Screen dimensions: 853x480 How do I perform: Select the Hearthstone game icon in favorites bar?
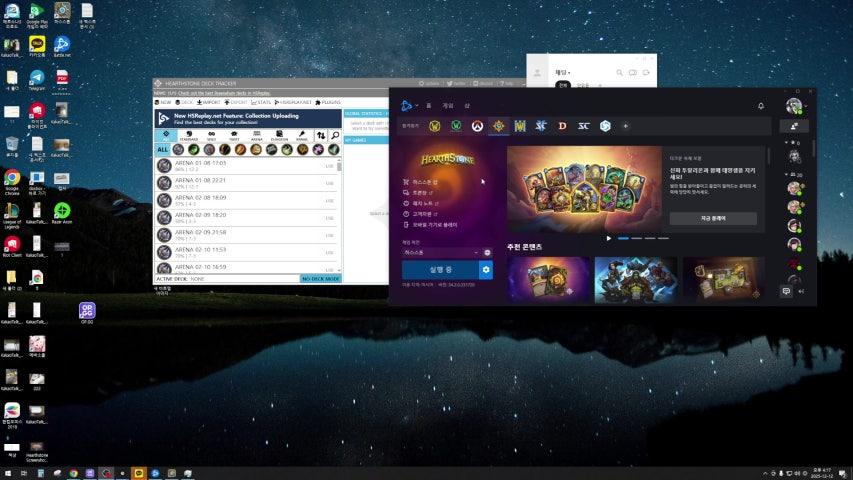(498, 126)
